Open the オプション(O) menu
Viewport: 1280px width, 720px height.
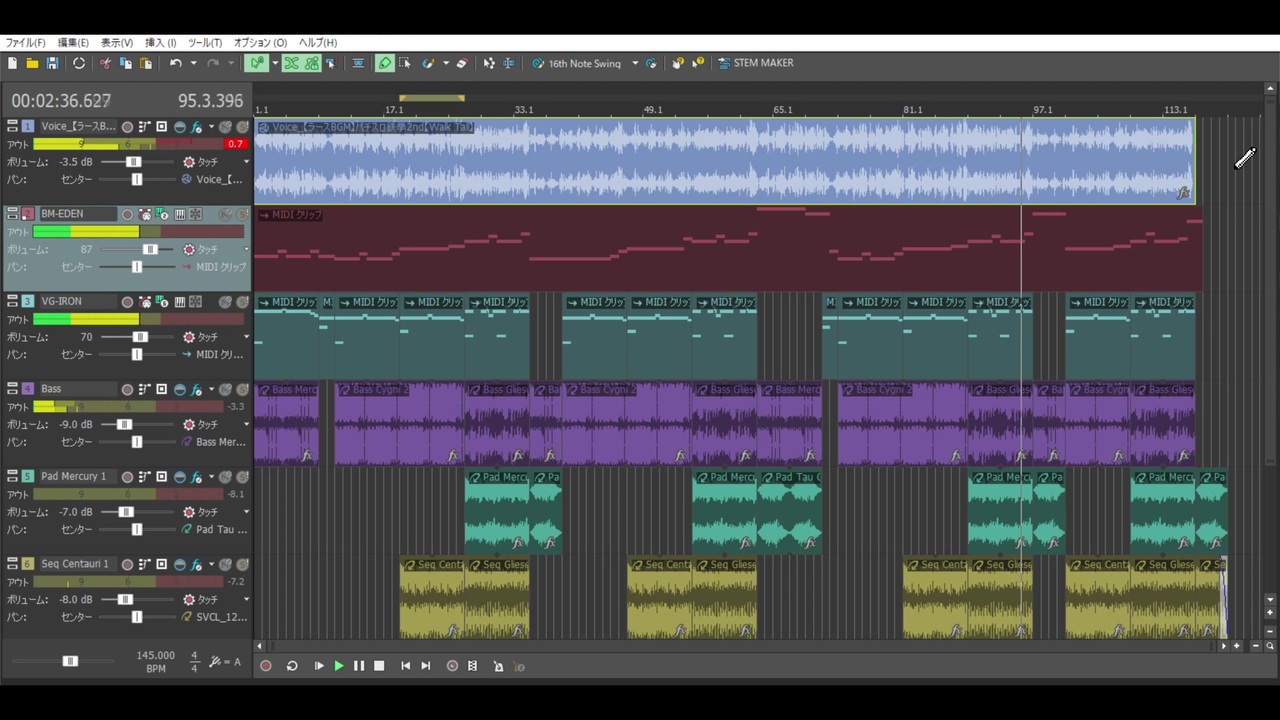coord(260,43)
